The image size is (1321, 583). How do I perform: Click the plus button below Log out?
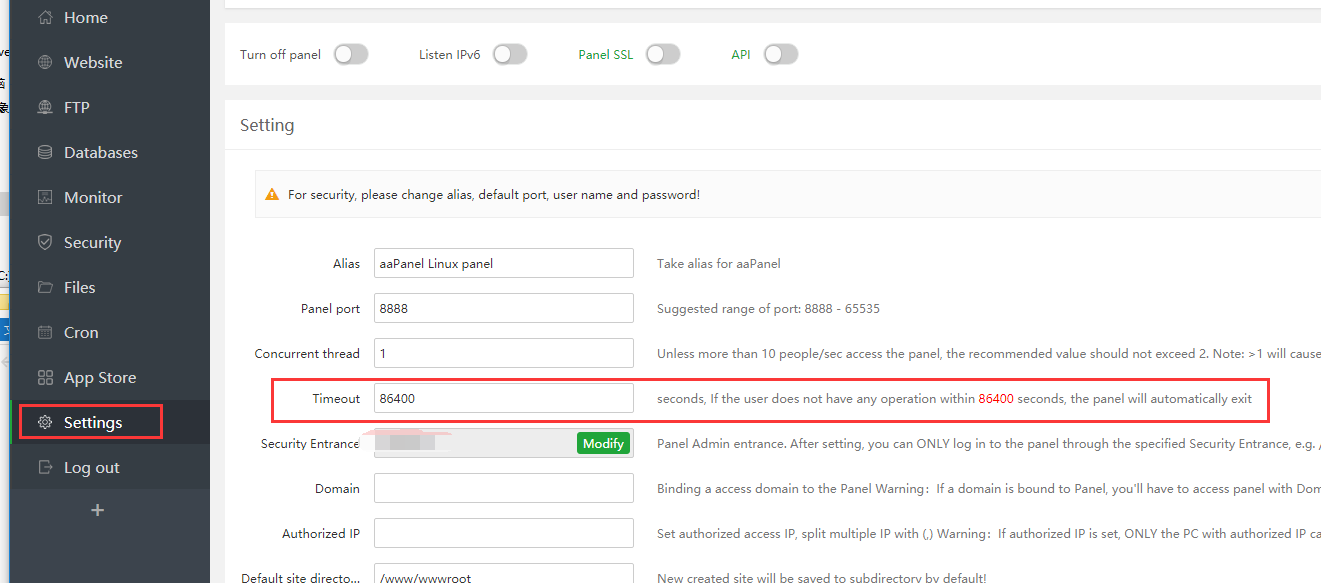point(97,511)
